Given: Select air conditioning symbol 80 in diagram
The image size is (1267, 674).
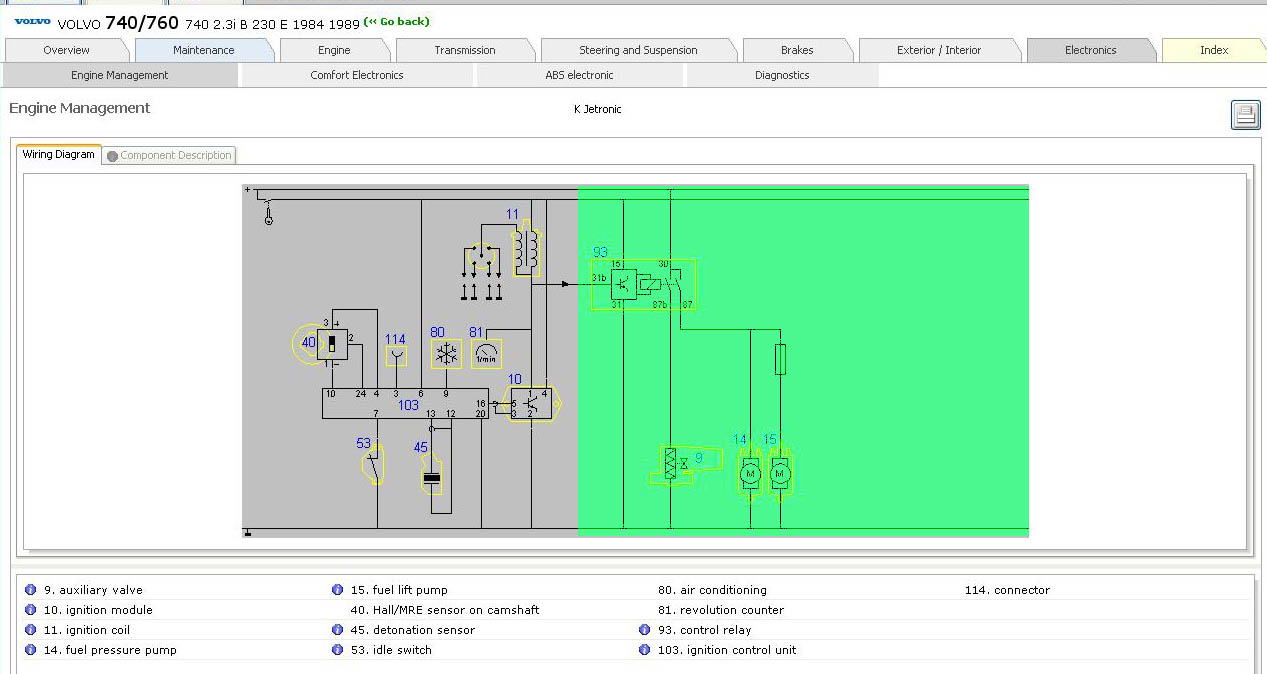Looking at the screenshot, I should tap(446, 354).
